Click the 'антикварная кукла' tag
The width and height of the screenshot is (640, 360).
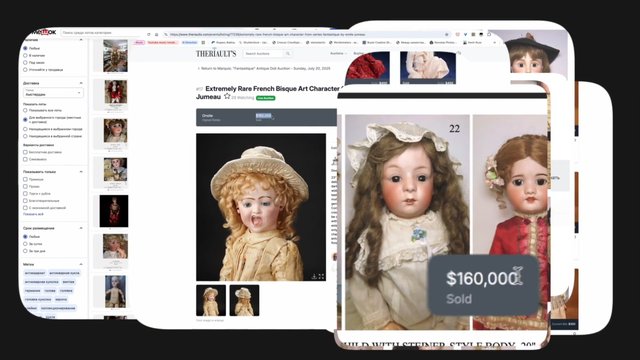click(64, 273)
